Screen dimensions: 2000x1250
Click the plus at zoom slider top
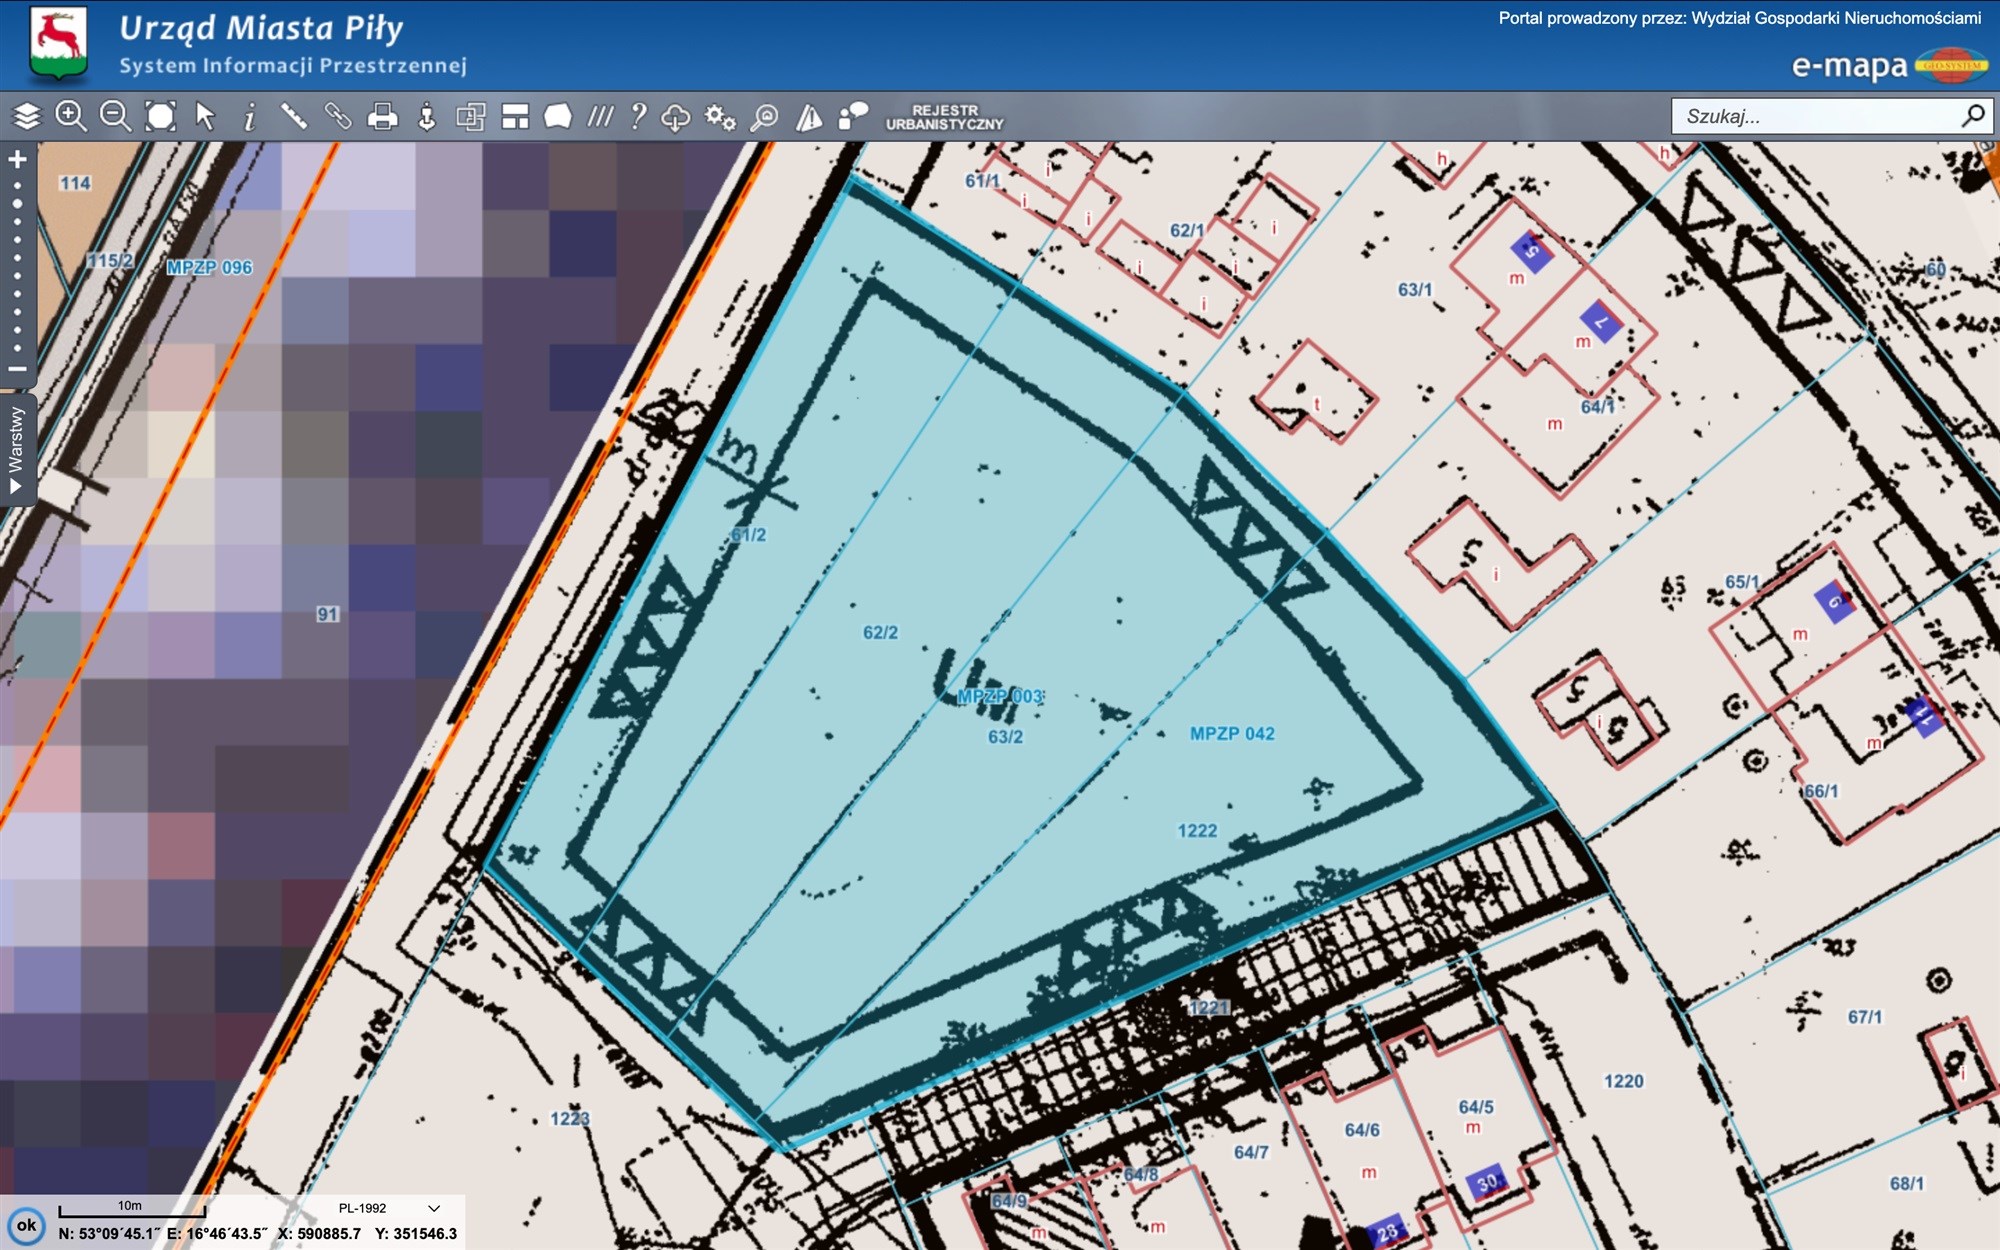pos(17,160)
